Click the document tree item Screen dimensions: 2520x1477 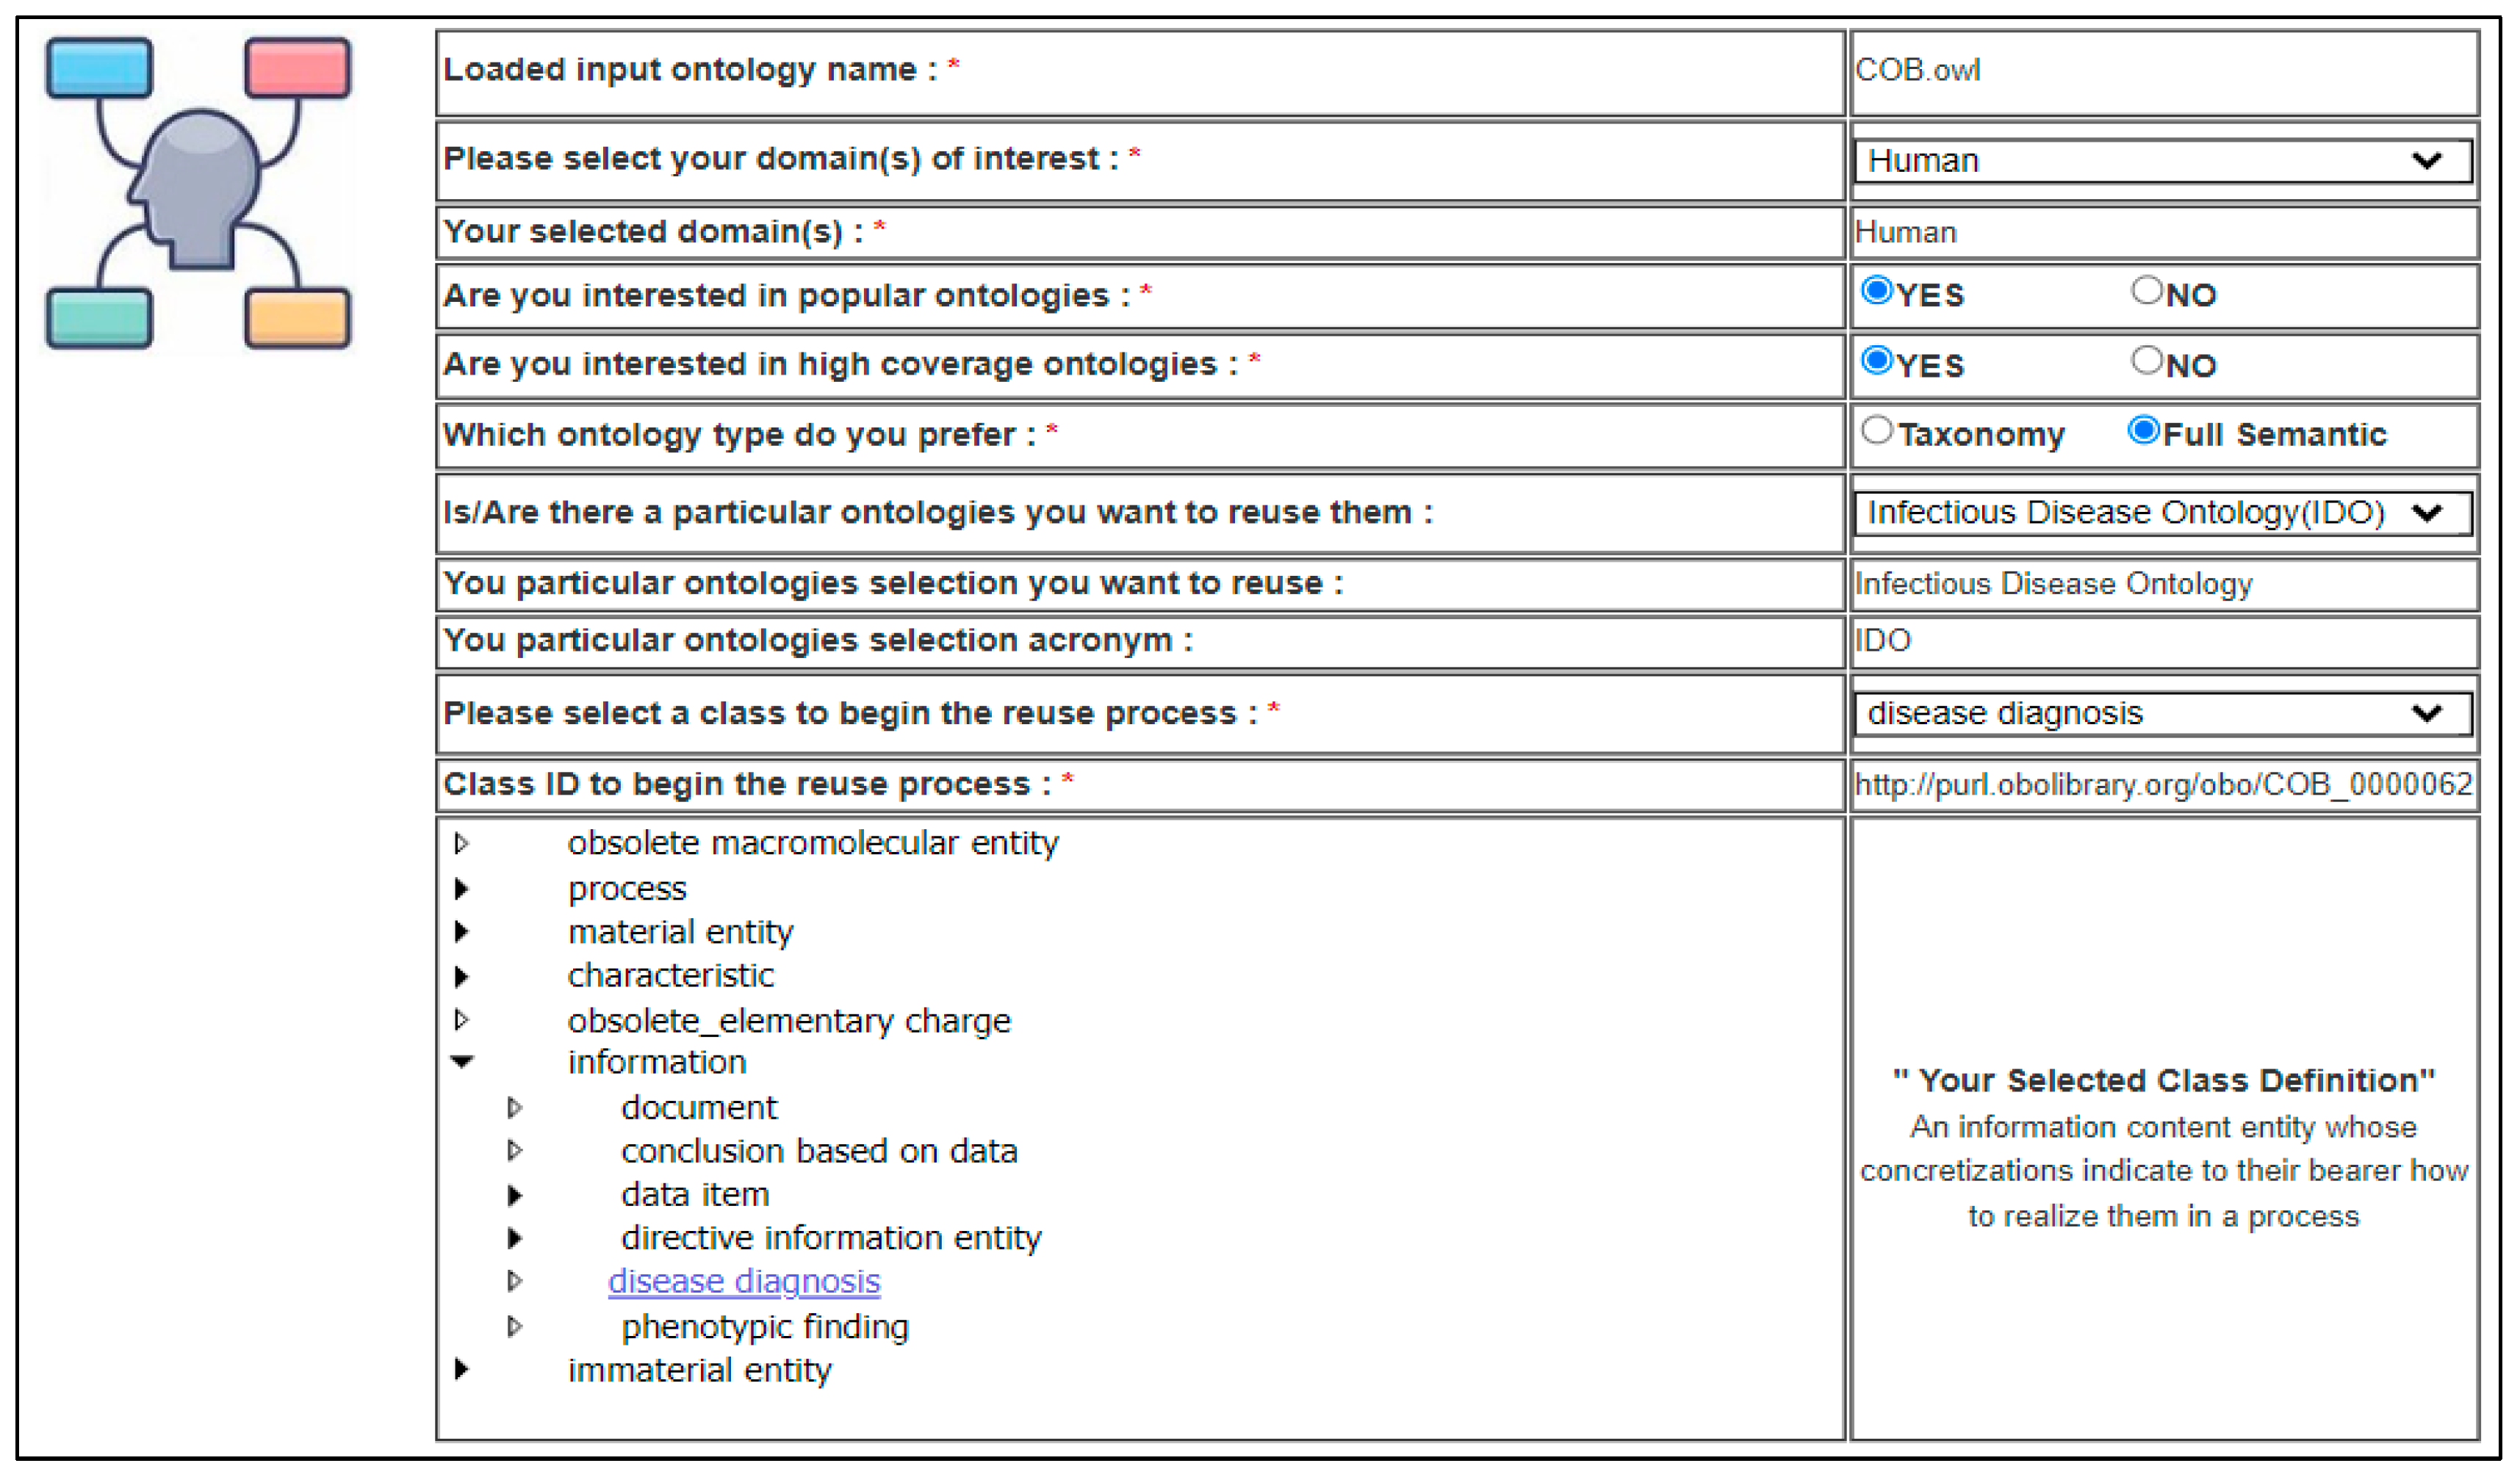coord(698,1107)
